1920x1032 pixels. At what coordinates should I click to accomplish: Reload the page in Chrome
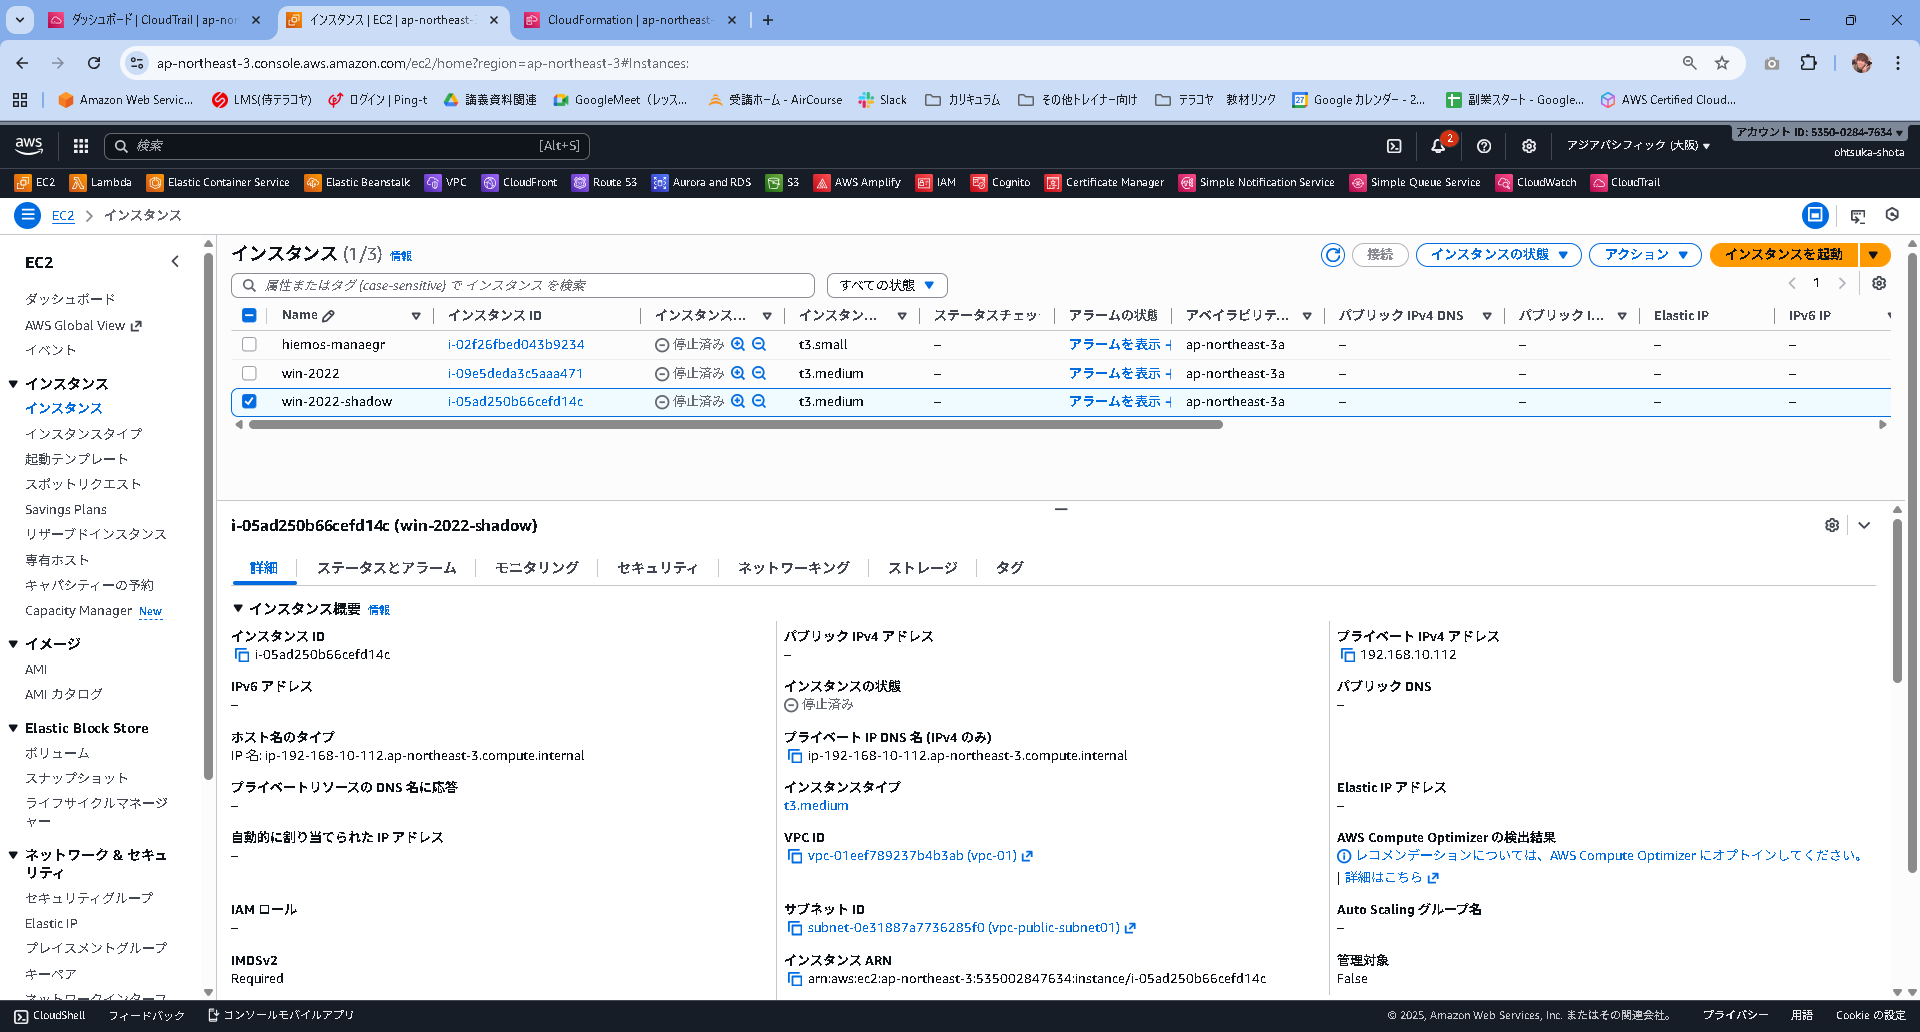tap(94, 63)
